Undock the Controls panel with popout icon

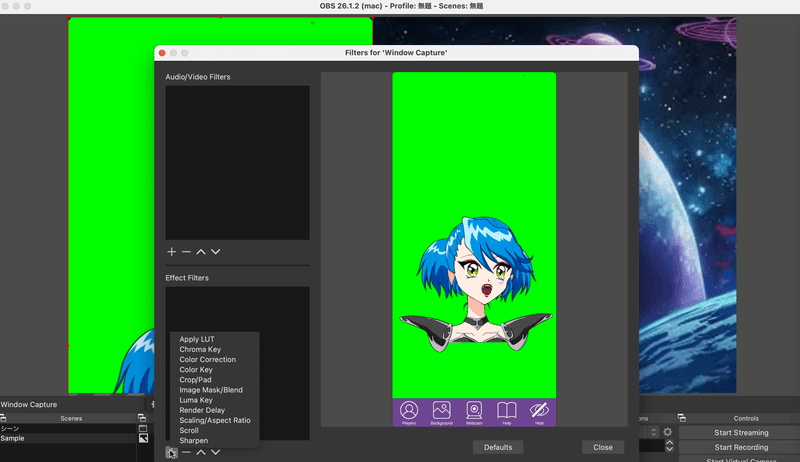pos(682,418)
